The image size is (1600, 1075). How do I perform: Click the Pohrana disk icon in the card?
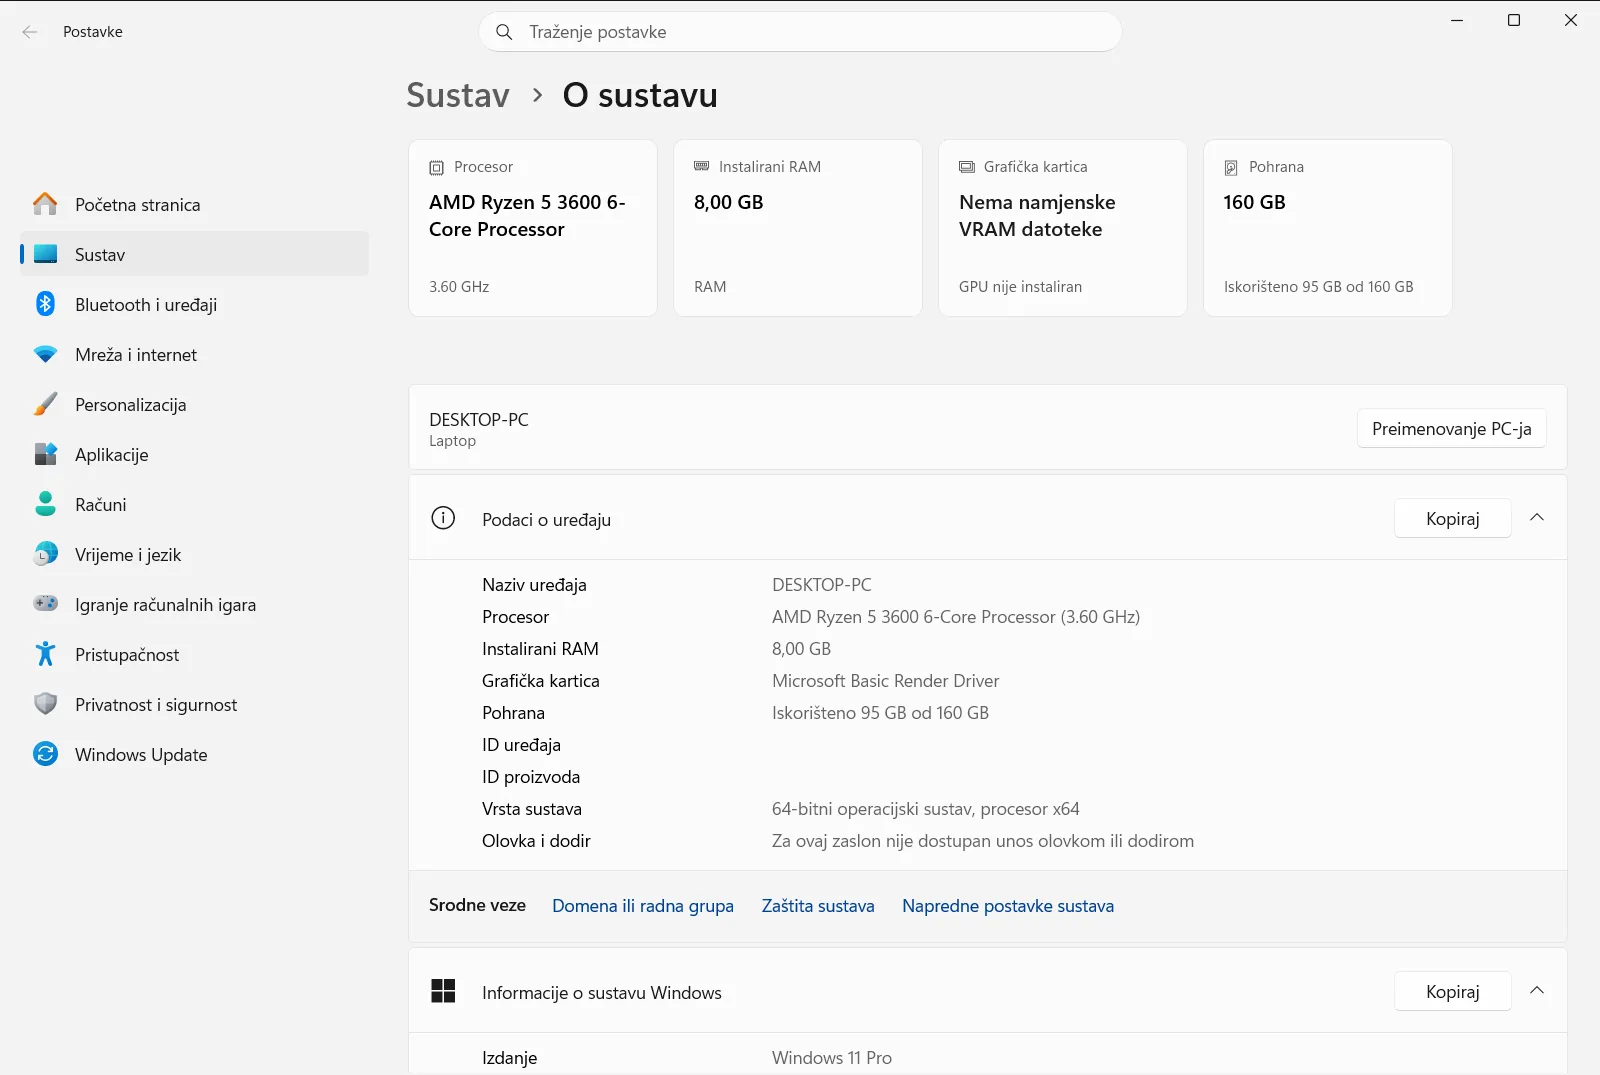click(1231, 167)
